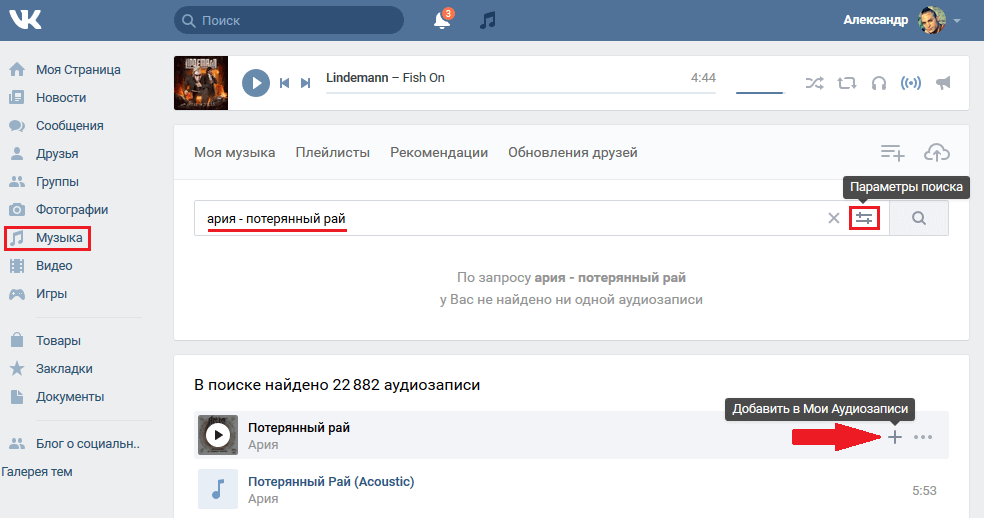
Task: Open the notifications bell
Action: pos(442,20)
